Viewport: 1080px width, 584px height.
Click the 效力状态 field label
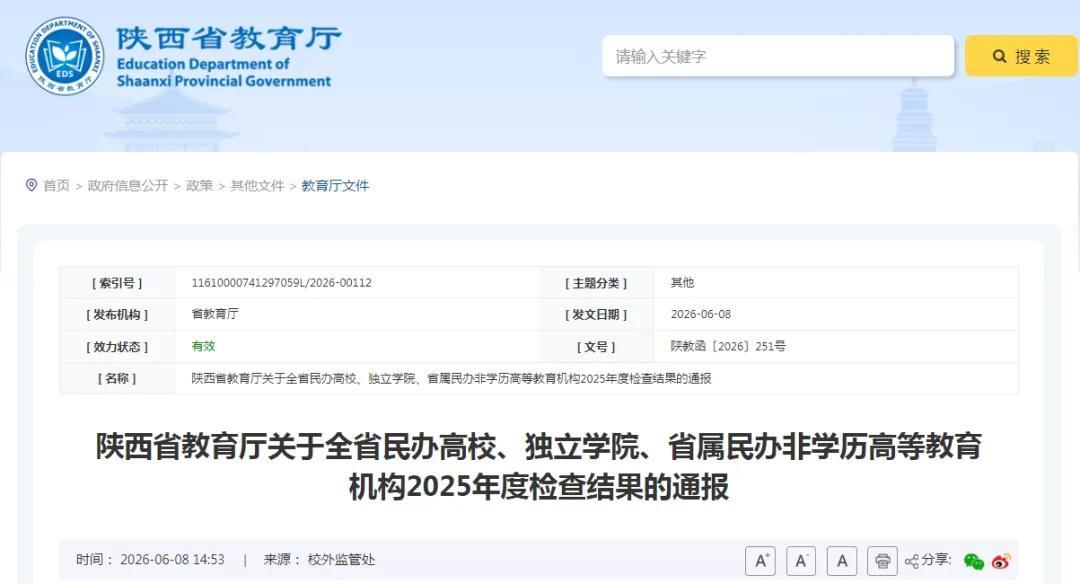(117, 346)
